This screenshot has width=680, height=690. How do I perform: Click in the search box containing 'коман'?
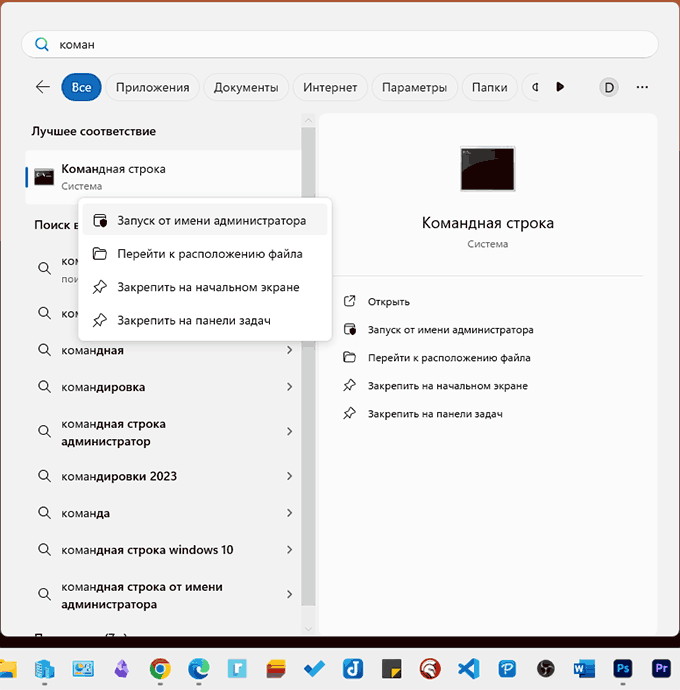point(340,44)
